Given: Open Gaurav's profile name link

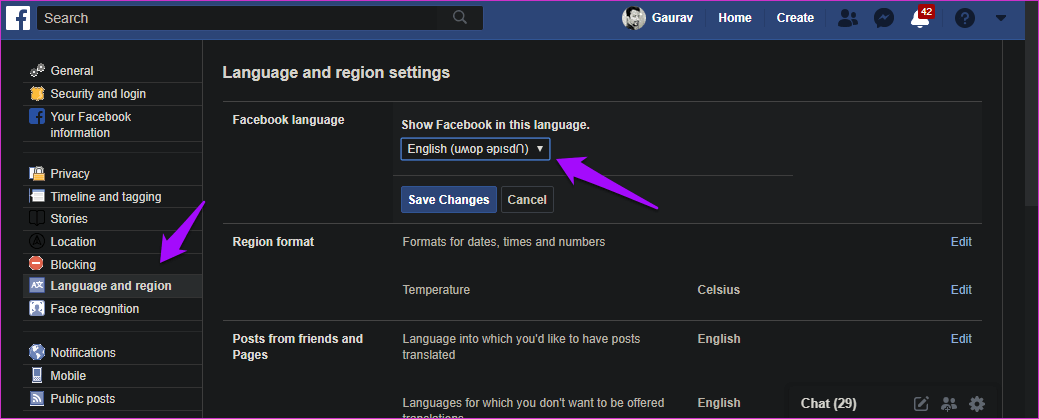Looking at the screenshot, I should click(x=673, y=18).
